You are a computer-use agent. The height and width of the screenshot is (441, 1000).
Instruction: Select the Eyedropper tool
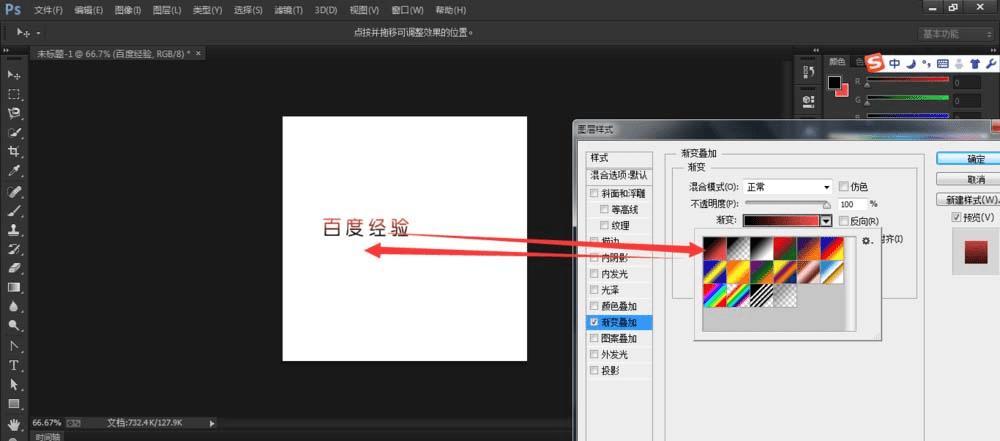tap(14, 171)
